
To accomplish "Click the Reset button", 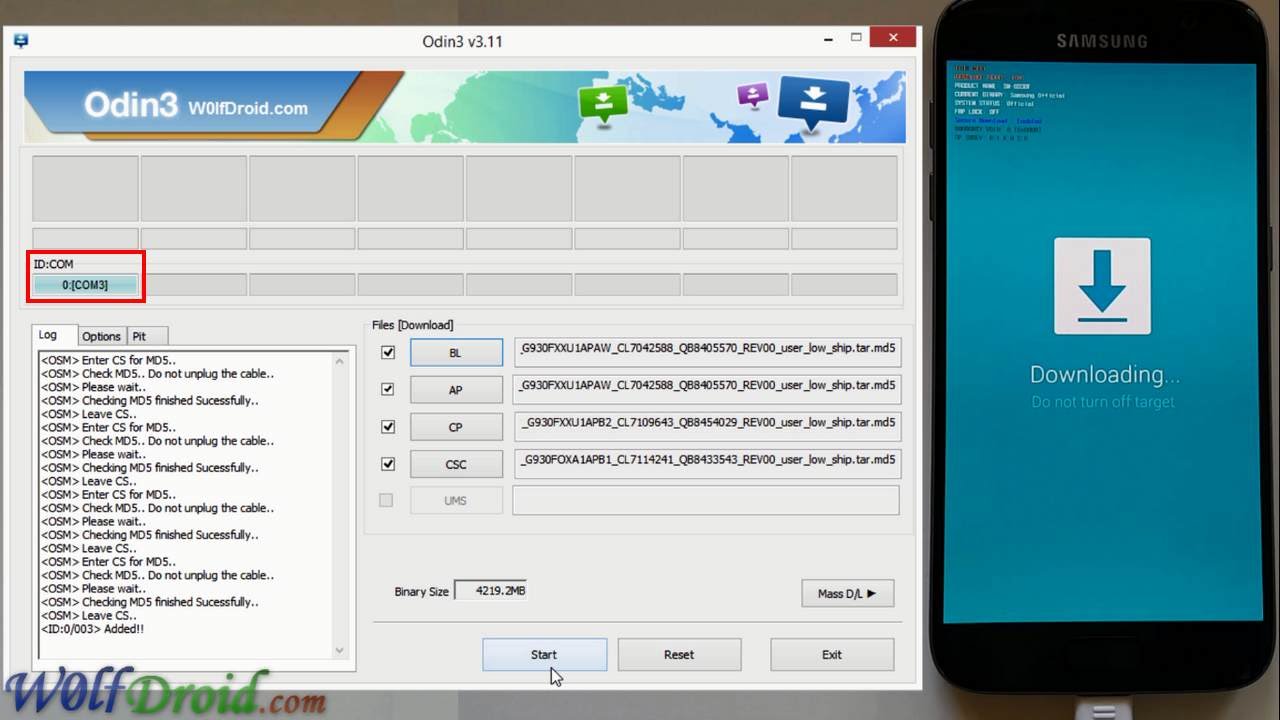I will click(679, 655).
